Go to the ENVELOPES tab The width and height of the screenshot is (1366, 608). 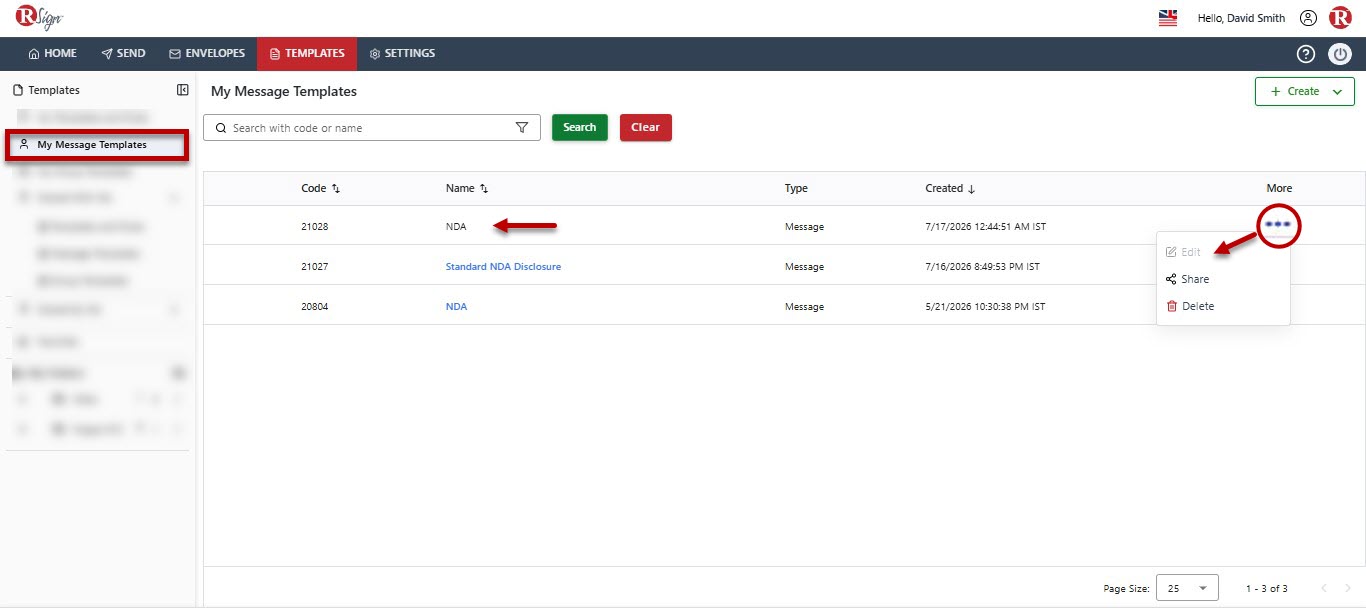click(207, 54)
